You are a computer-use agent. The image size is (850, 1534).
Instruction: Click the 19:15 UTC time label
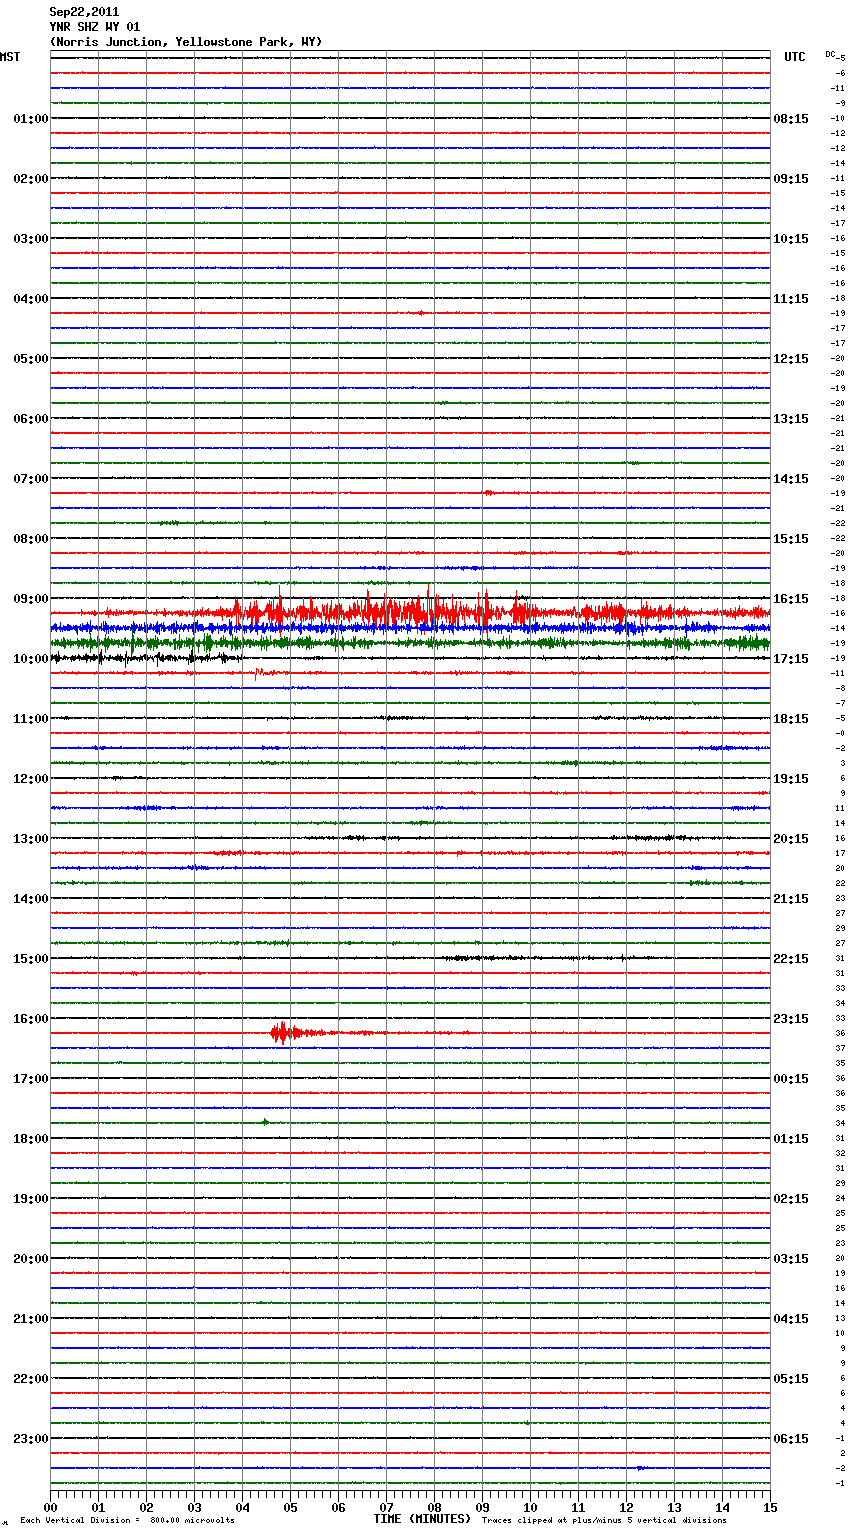coord(791,779)
